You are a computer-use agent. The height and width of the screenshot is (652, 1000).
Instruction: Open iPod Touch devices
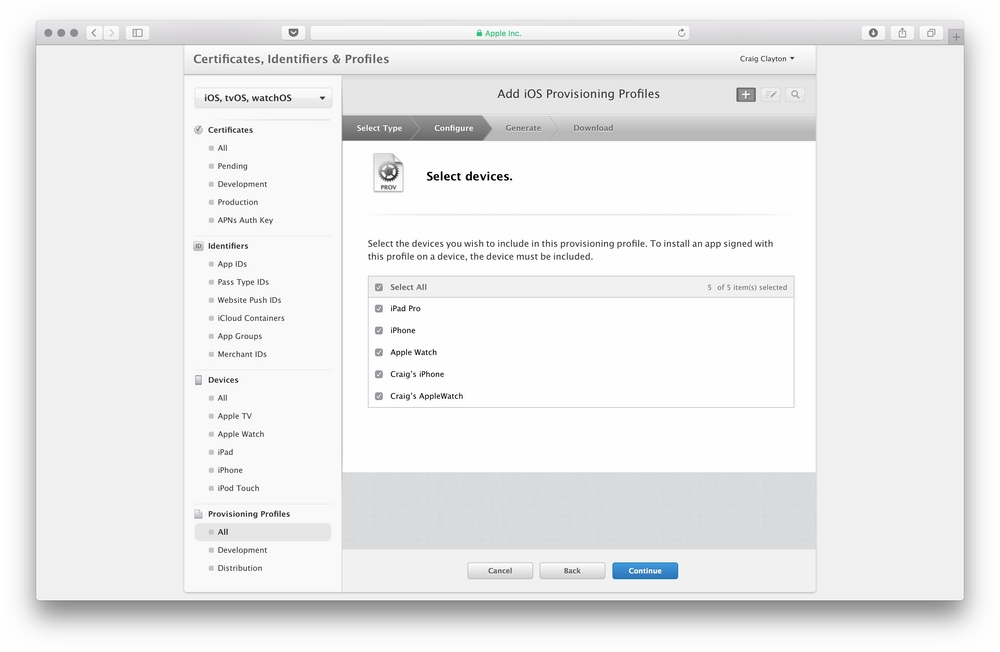point(239,488)
